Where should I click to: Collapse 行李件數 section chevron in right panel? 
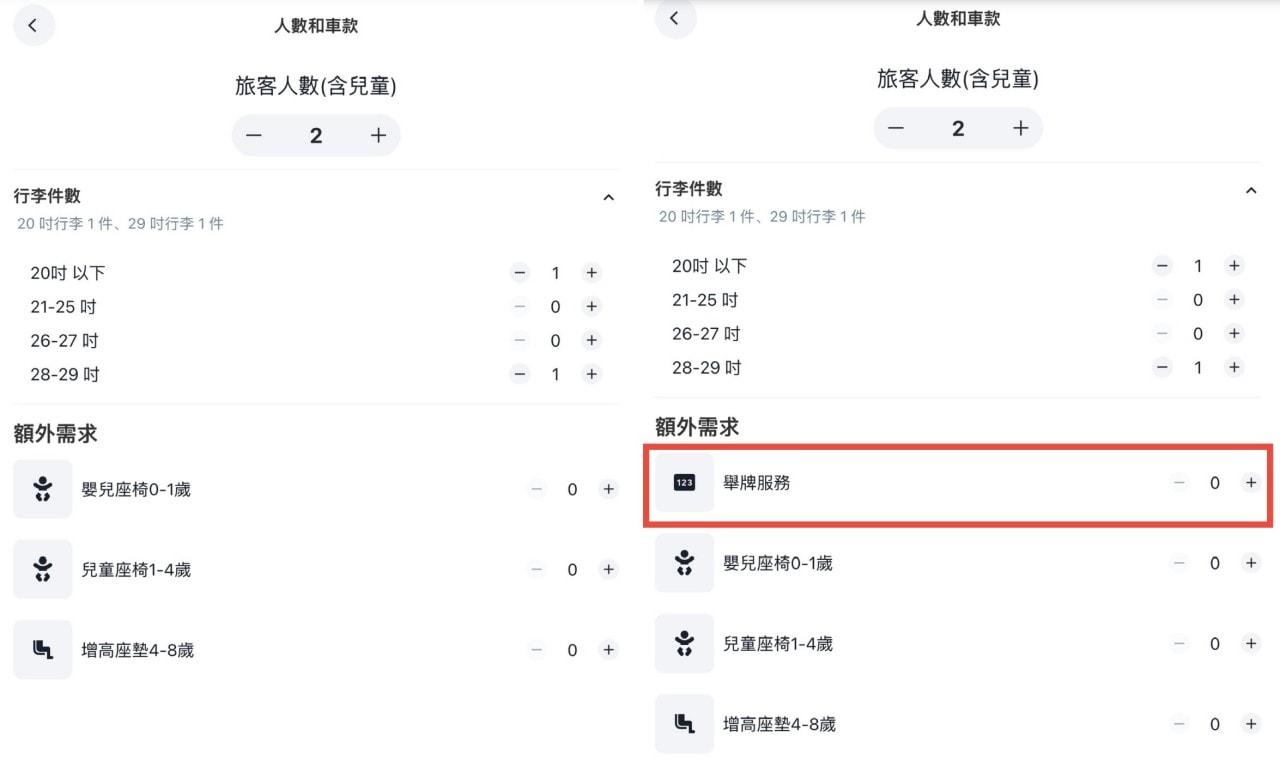(1250, 190)
